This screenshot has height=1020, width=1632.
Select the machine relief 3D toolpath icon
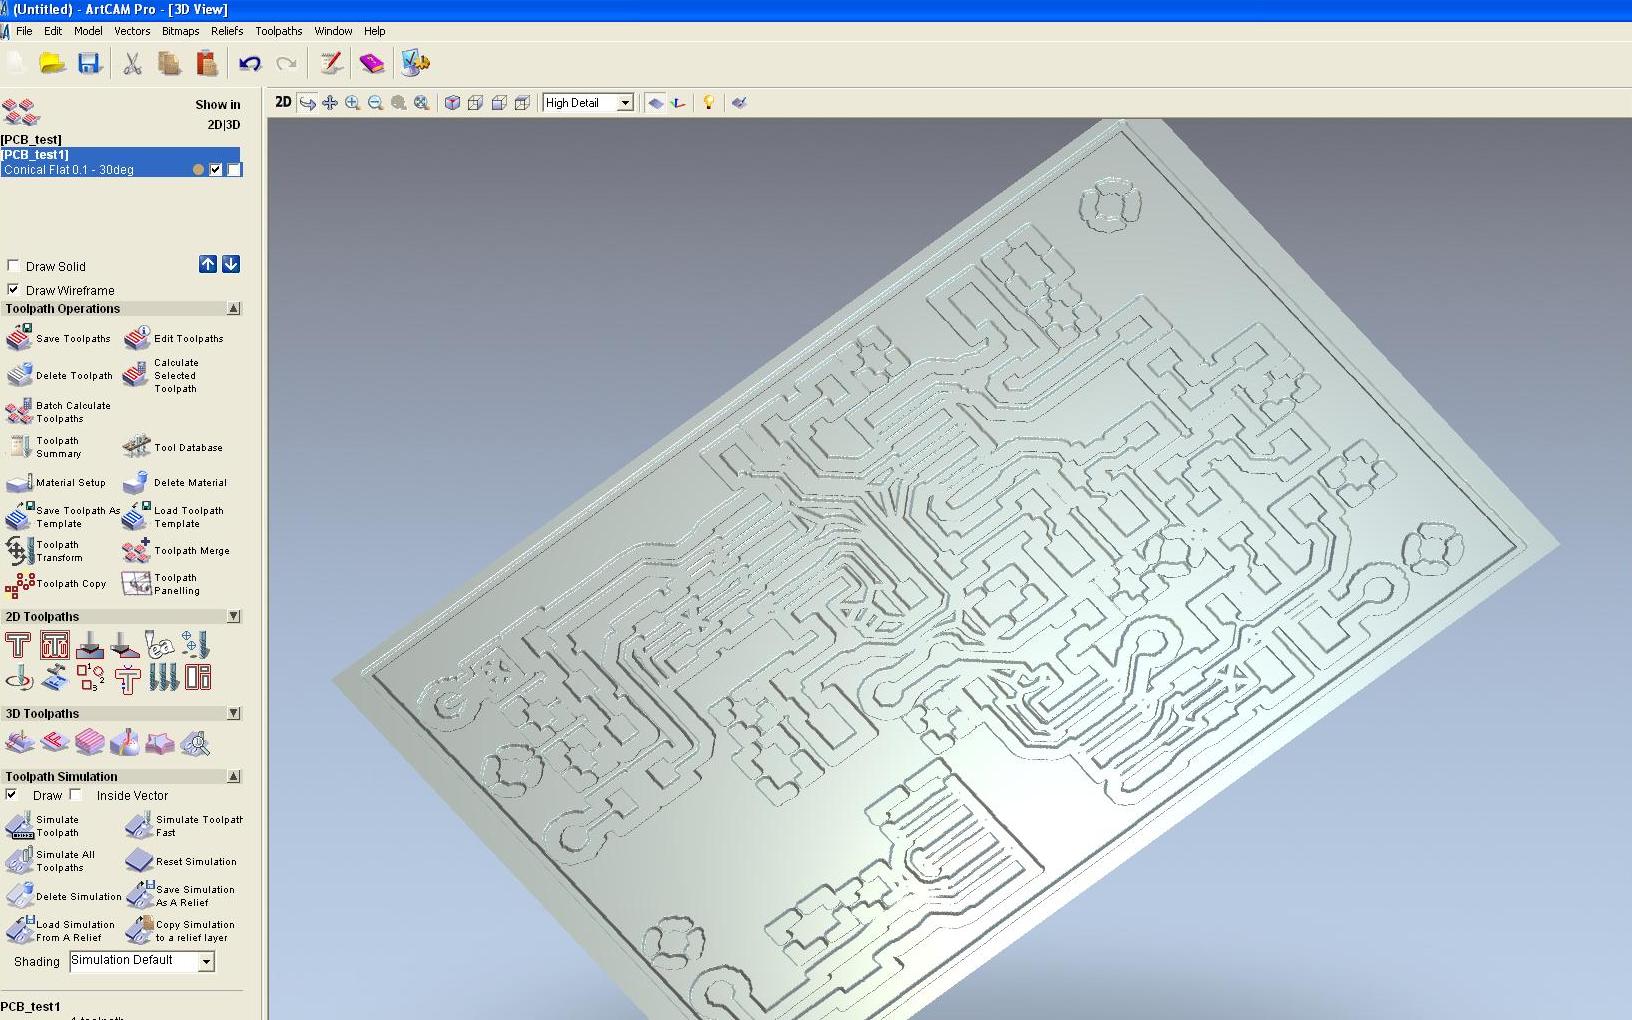click(20, 743)
